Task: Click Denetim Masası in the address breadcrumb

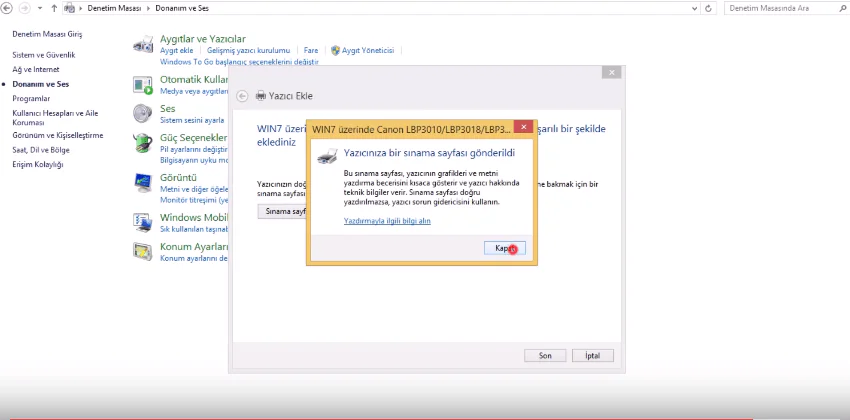Action: point(114,9)
